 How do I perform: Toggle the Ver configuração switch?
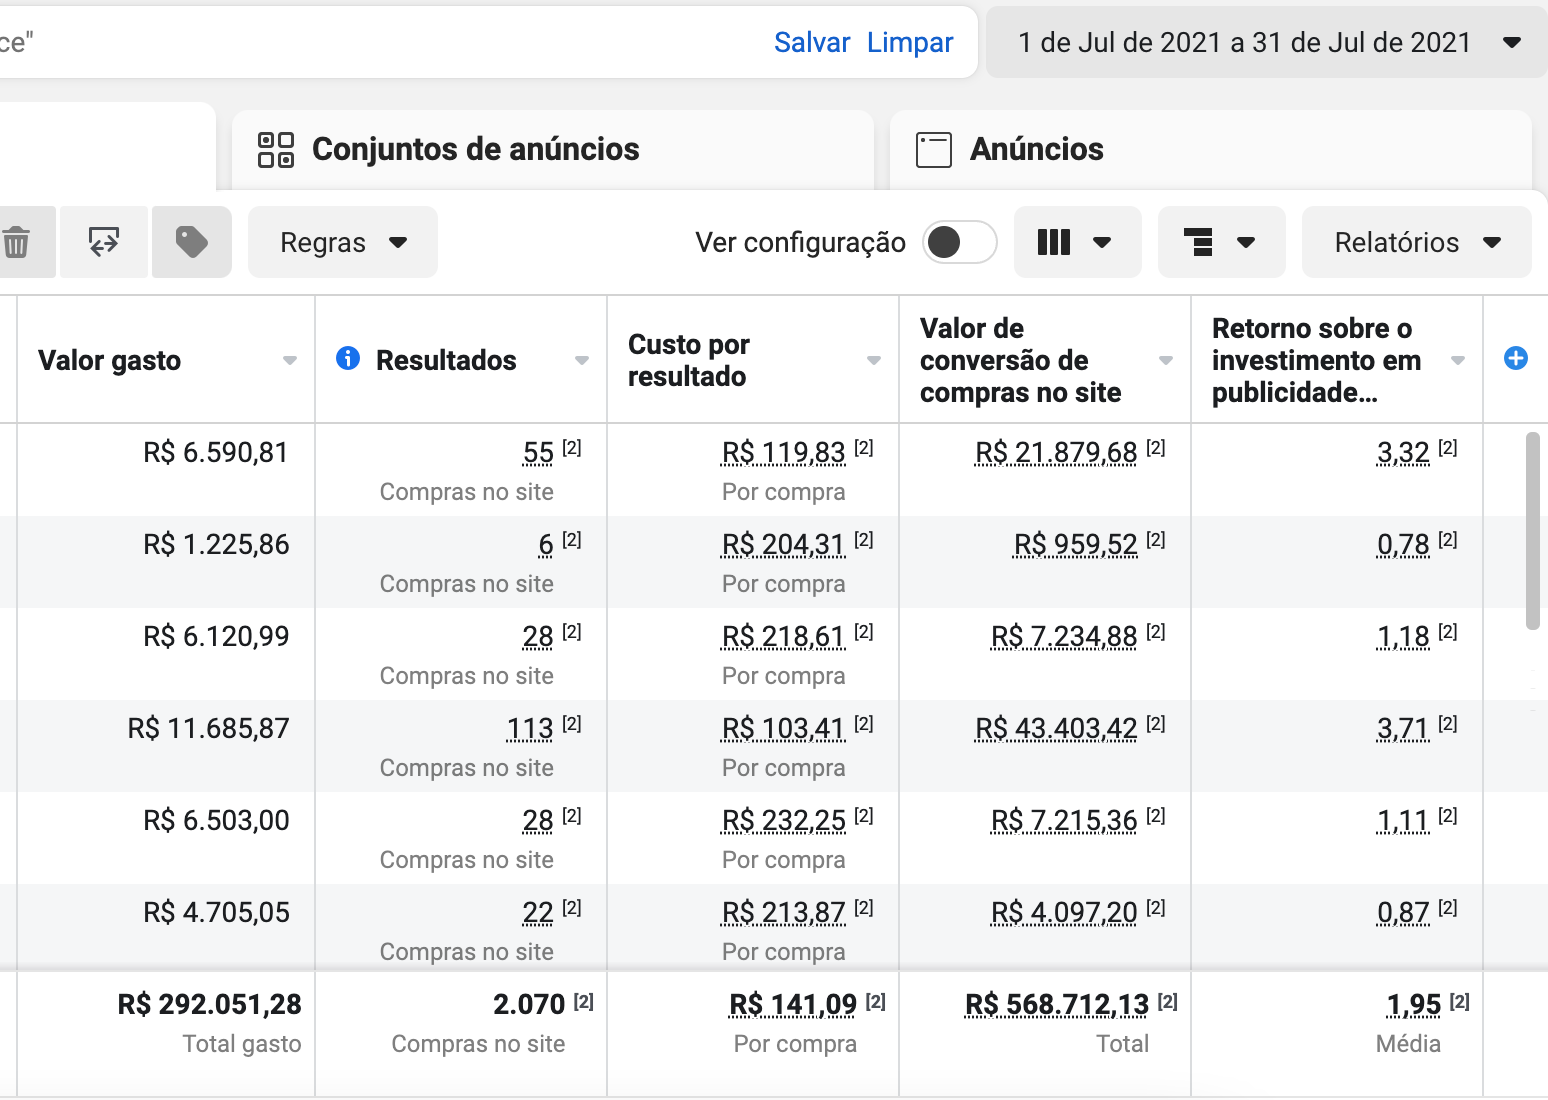[959, 242]
